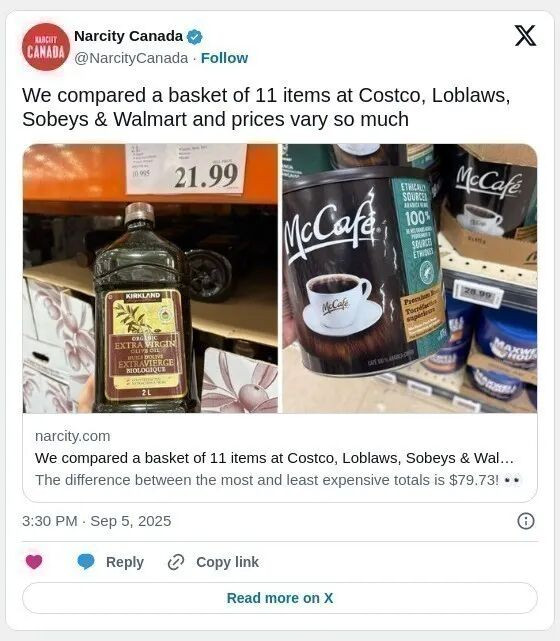560x641 pixels.
Task: Click Read more on X button
Action: click(280, 598)
